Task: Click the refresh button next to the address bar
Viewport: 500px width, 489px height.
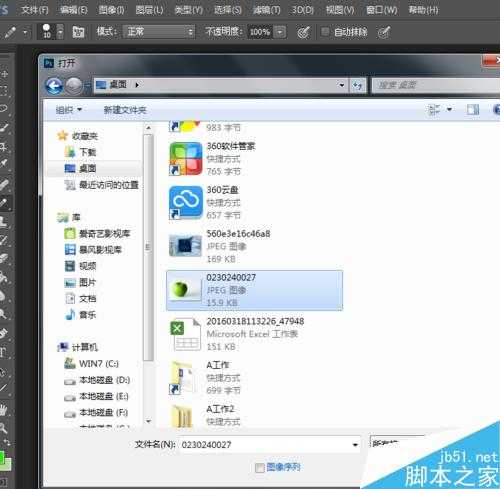Action: coord(357,85)
